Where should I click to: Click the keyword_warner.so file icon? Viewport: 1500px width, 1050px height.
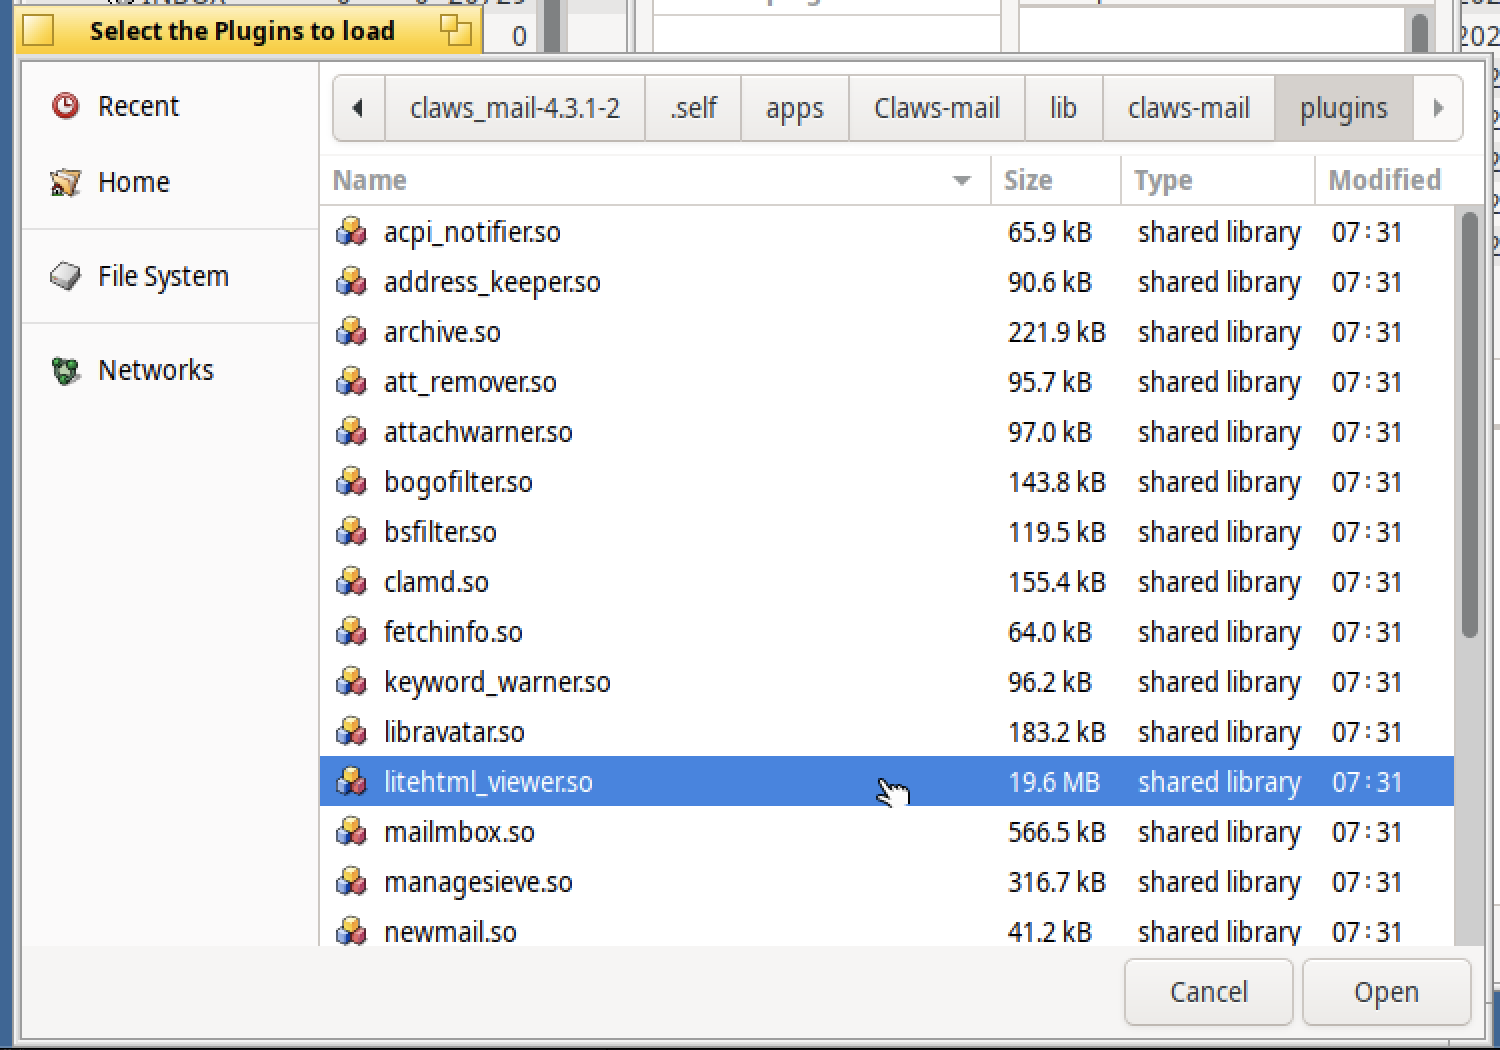[x=351, y=682]
